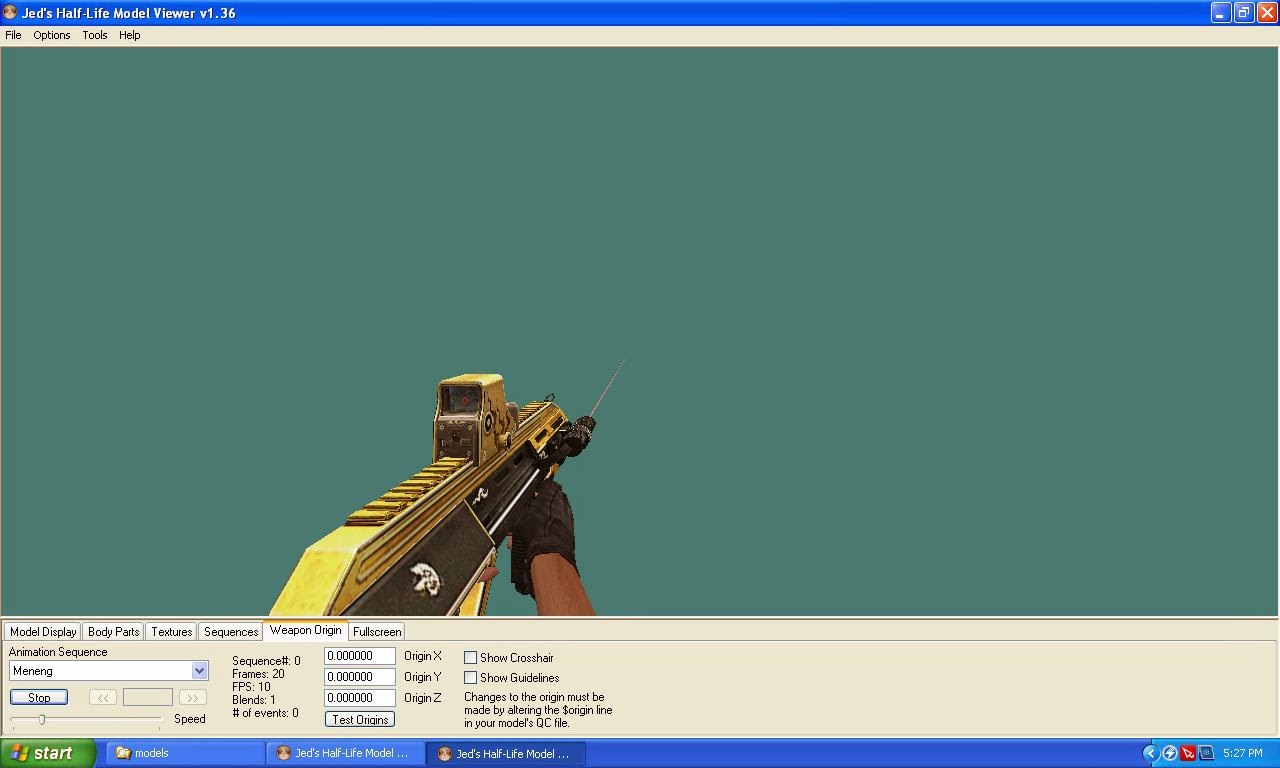
Task: Click the 'Frames: 20' text
Action: (258, 674)
